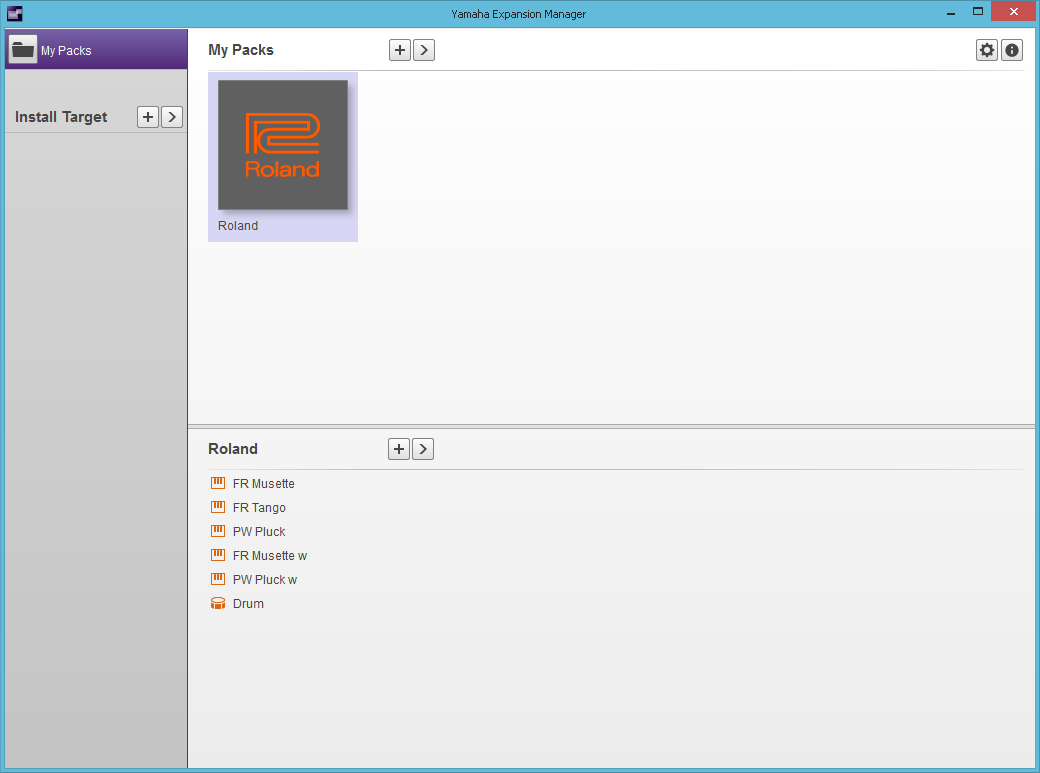Click the keyboard icon beside PW Pluck w
This screenshot has width=1040, height=773.
click(x=218, y=579)
